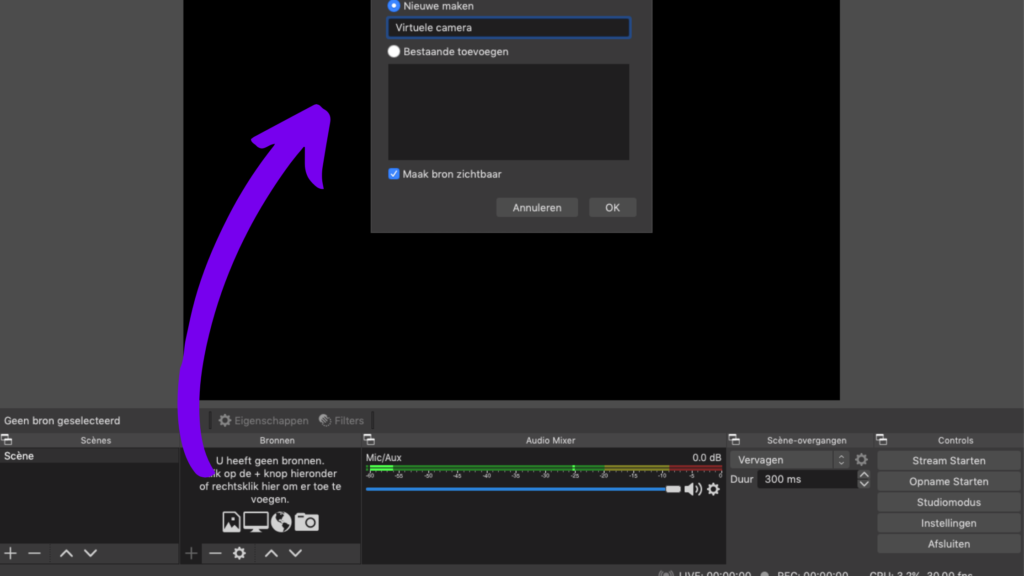Image resolution: width=1024 pixels, height=576 pixels.
Task: Open source properties gear in Bronnen
Action: (x=240, y=553)
